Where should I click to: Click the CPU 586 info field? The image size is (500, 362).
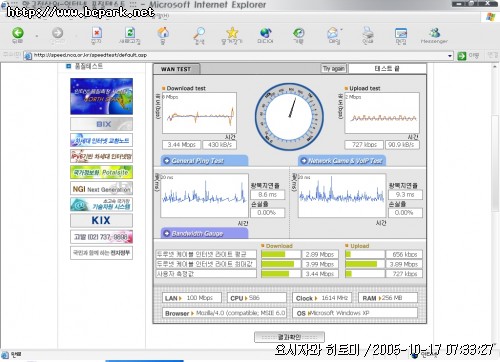click(x=257, y=298)
